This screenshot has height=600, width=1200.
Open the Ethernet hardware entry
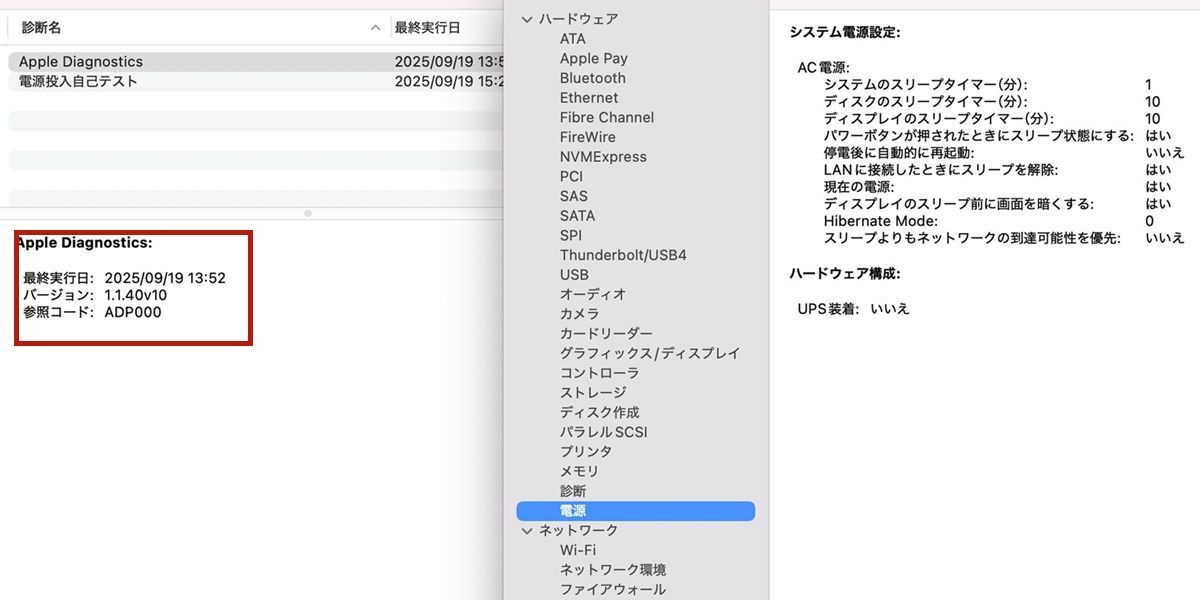coord(589,98)
